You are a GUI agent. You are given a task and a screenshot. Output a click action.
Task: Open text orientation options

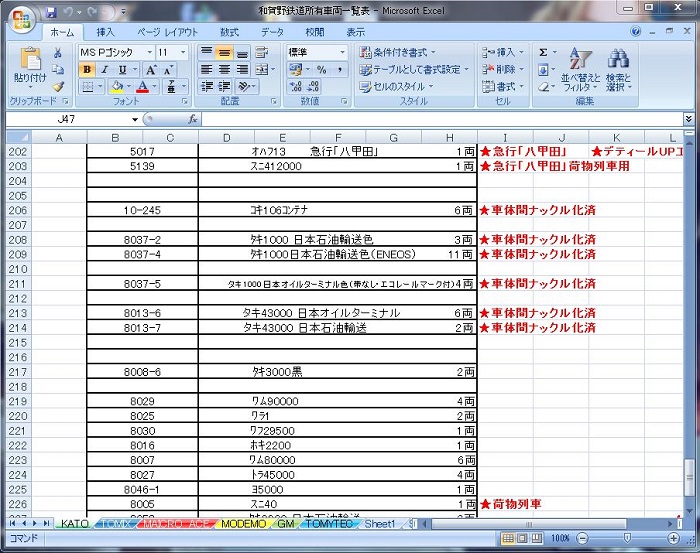pos(246,86)
